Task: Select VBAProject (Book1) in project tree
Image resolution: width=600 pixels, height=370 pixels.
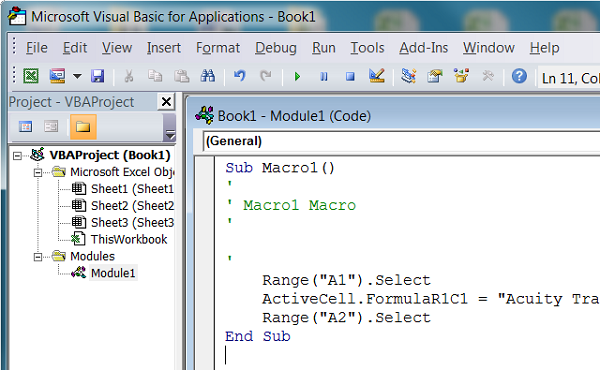Action: pyautogui.click(x=110, y=155)
